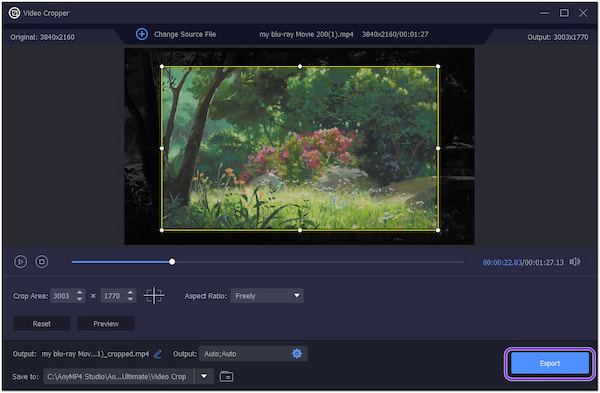
Task: Click the Save to path field
Action: click(x=119, y=377)
